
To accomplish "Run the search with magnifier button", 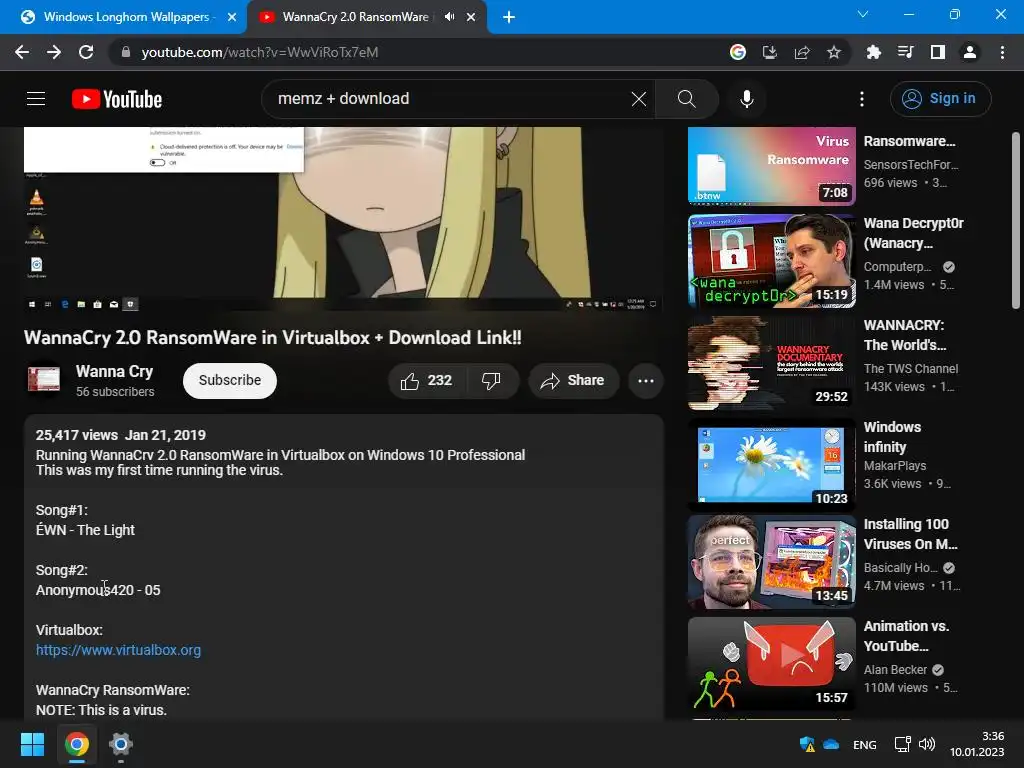I will click(686, 99).
